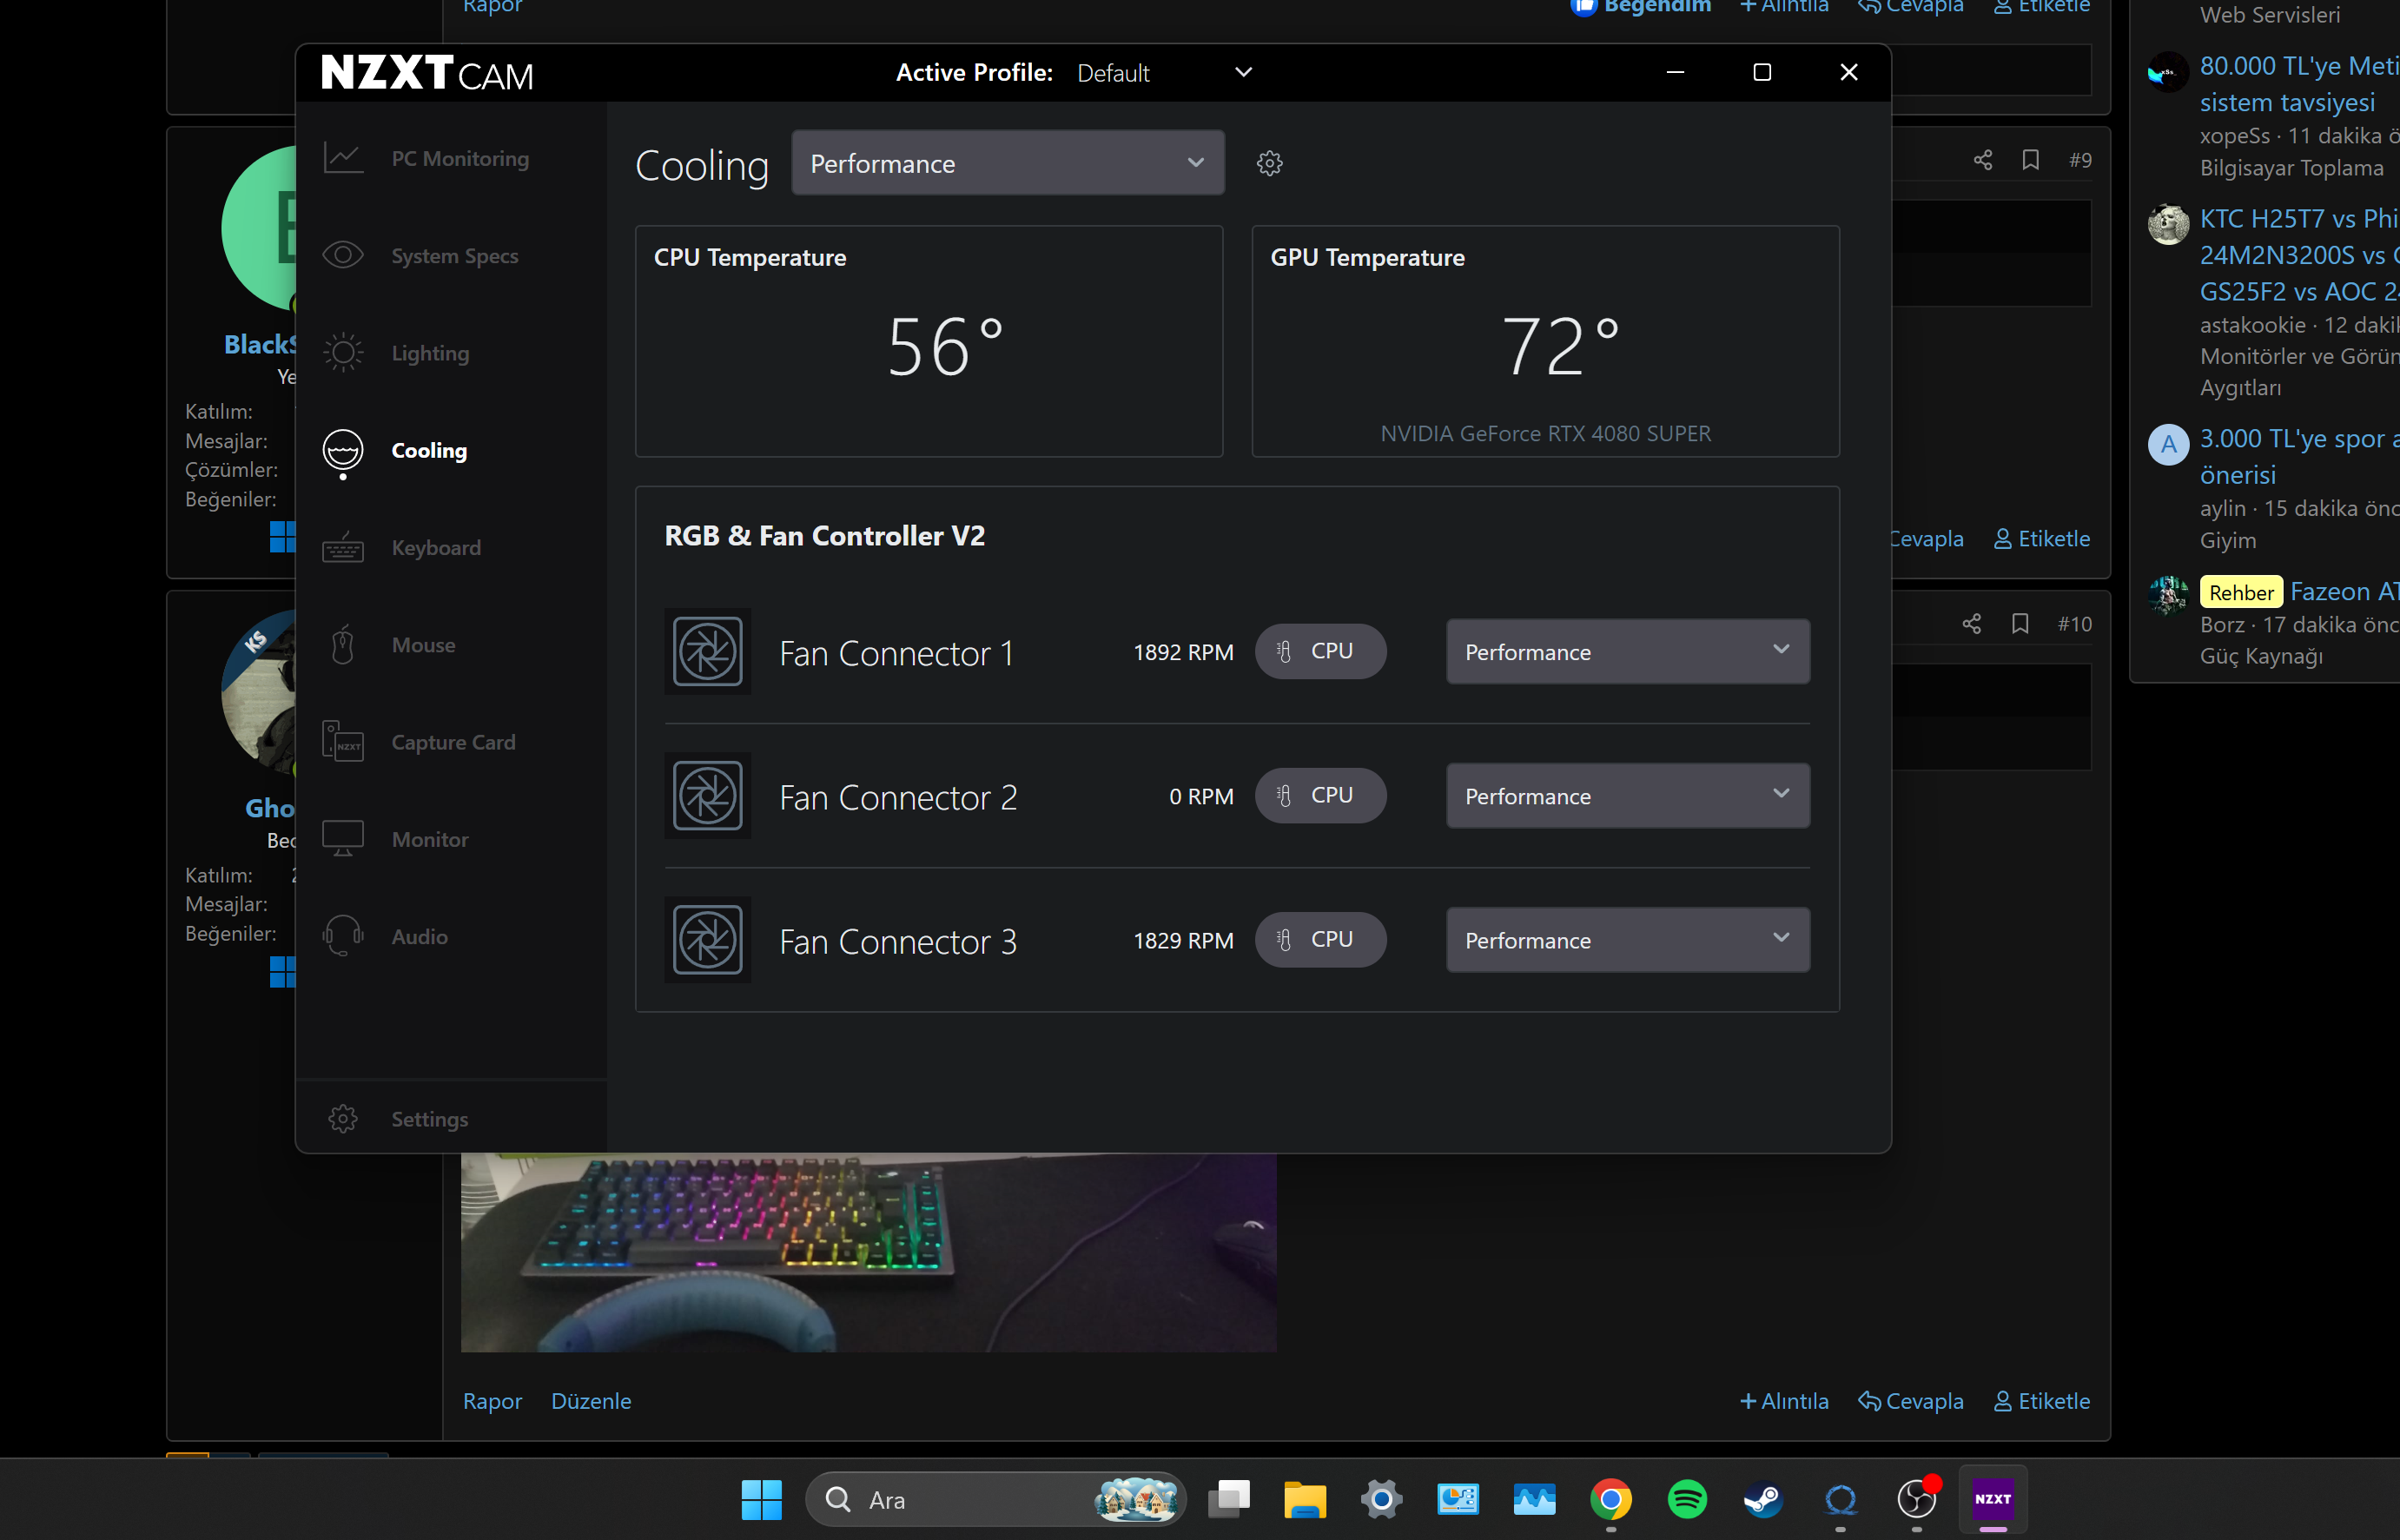Open Steam from the taskbar

coord(1763,1499)
